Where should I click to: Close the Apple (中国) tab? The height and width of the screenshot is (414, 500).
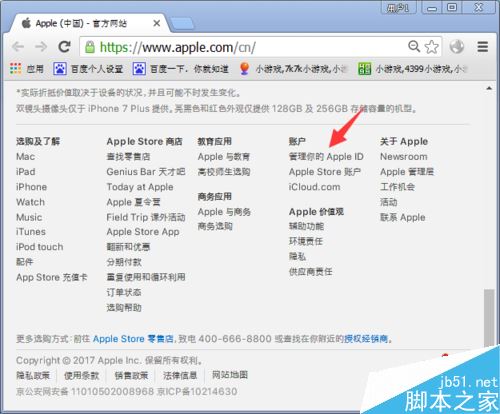[x=156, y=23]
